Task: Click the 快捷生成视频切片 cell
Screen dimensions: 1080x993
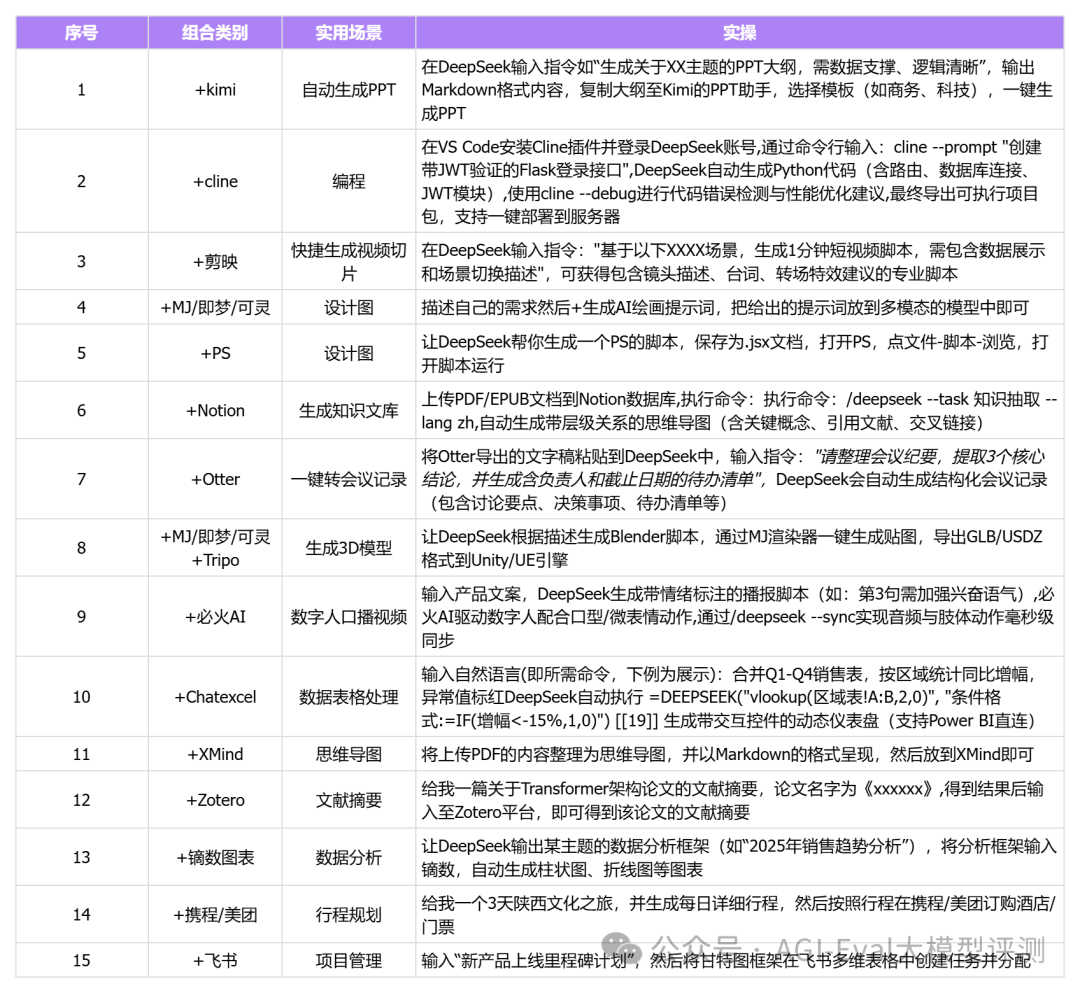Action: [x=349, y=262]
